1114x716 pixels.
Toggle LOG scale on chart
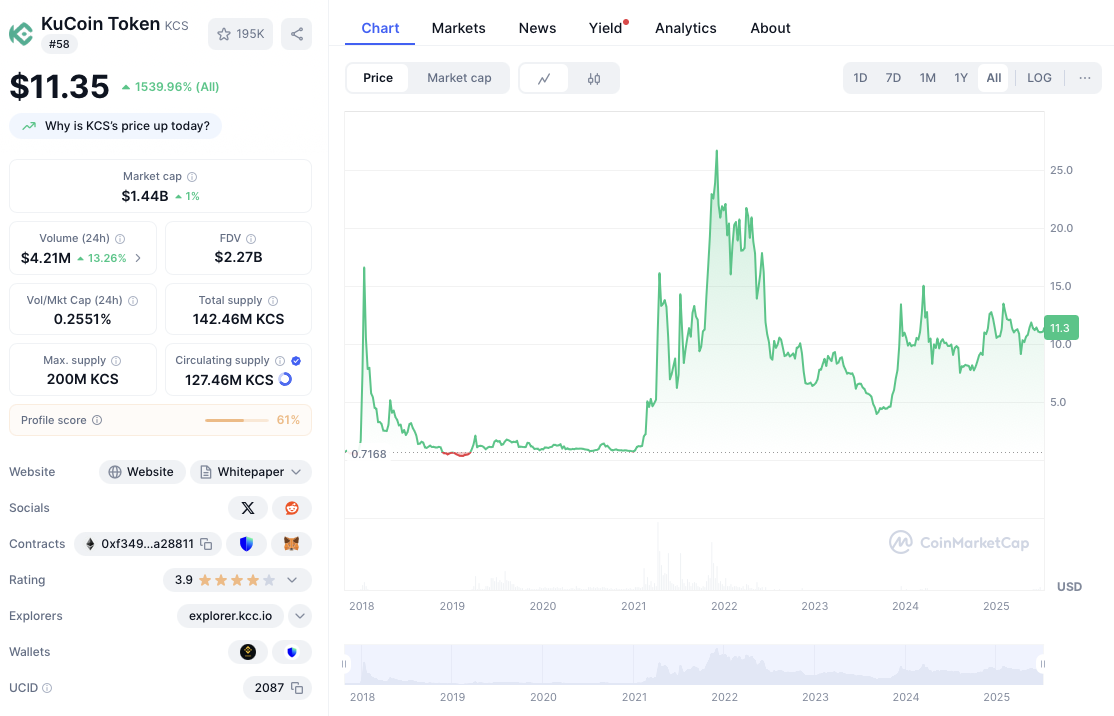pos(1039,78)
